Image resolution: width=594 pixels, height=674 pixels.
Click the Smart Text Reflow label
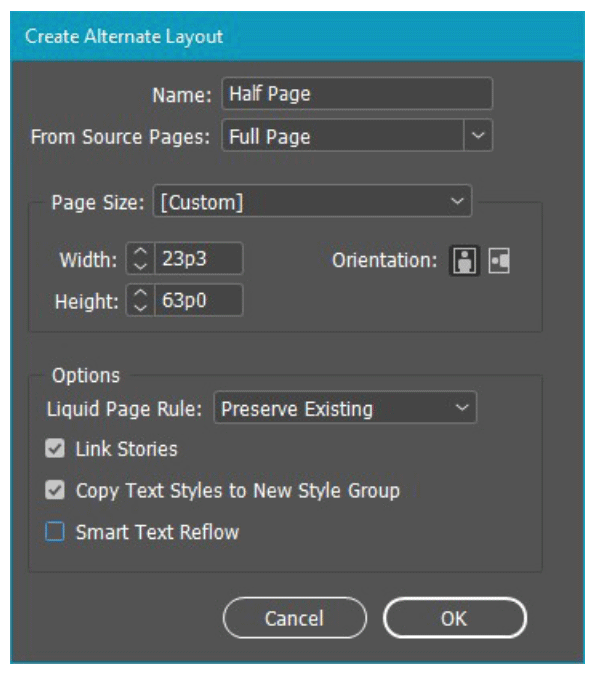point(157,532)
